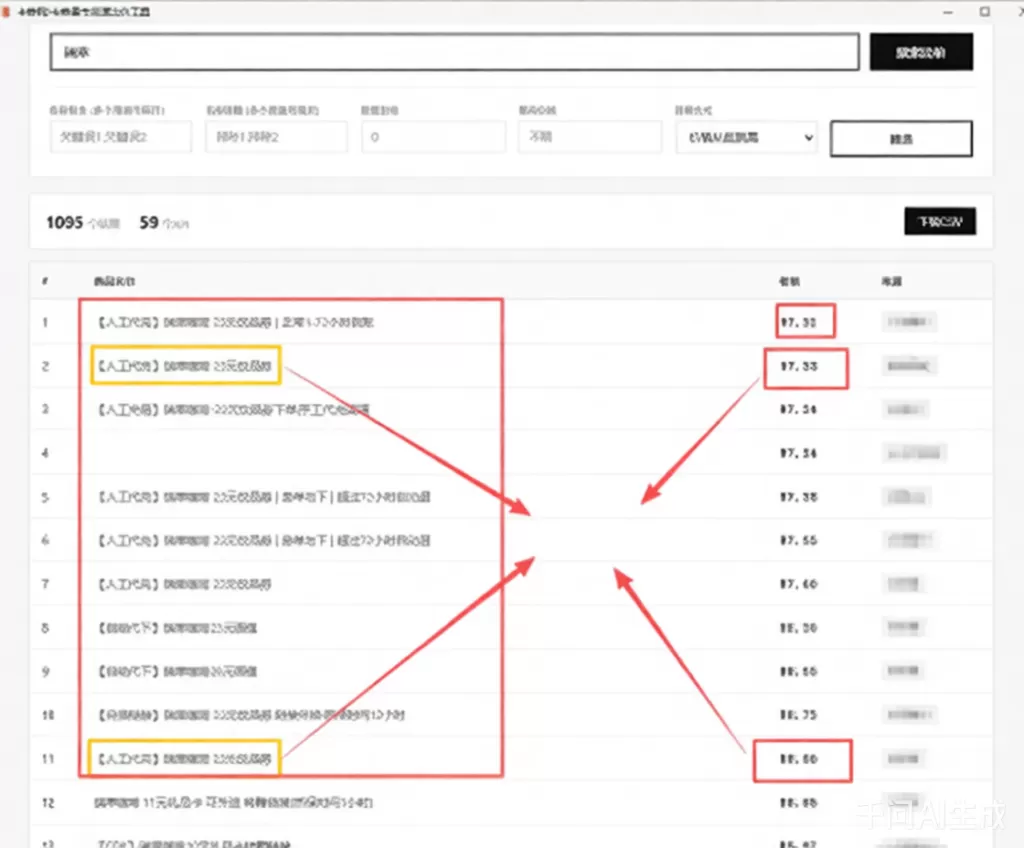
Task: Focus the first keyword filter input
Action: [120, 137]
